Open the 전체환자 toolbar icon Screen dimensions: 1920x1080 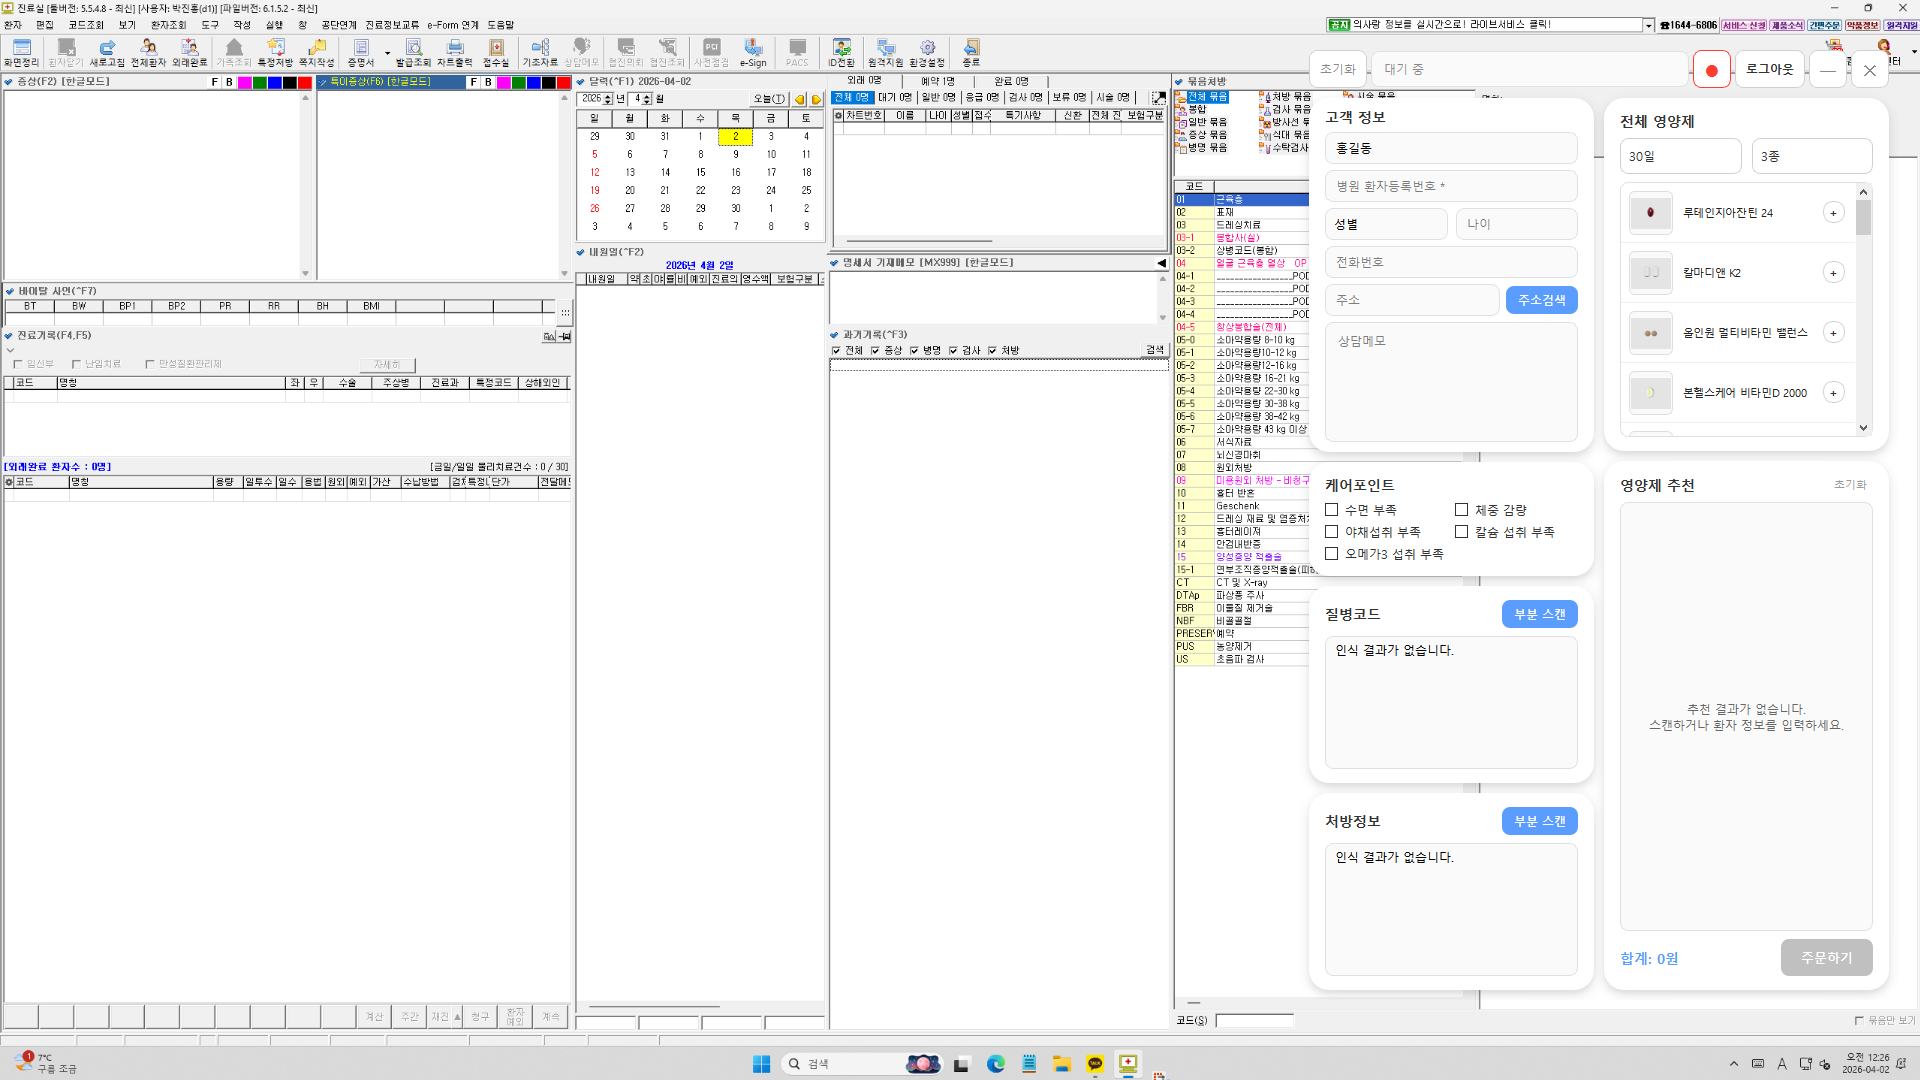point(148,53)
